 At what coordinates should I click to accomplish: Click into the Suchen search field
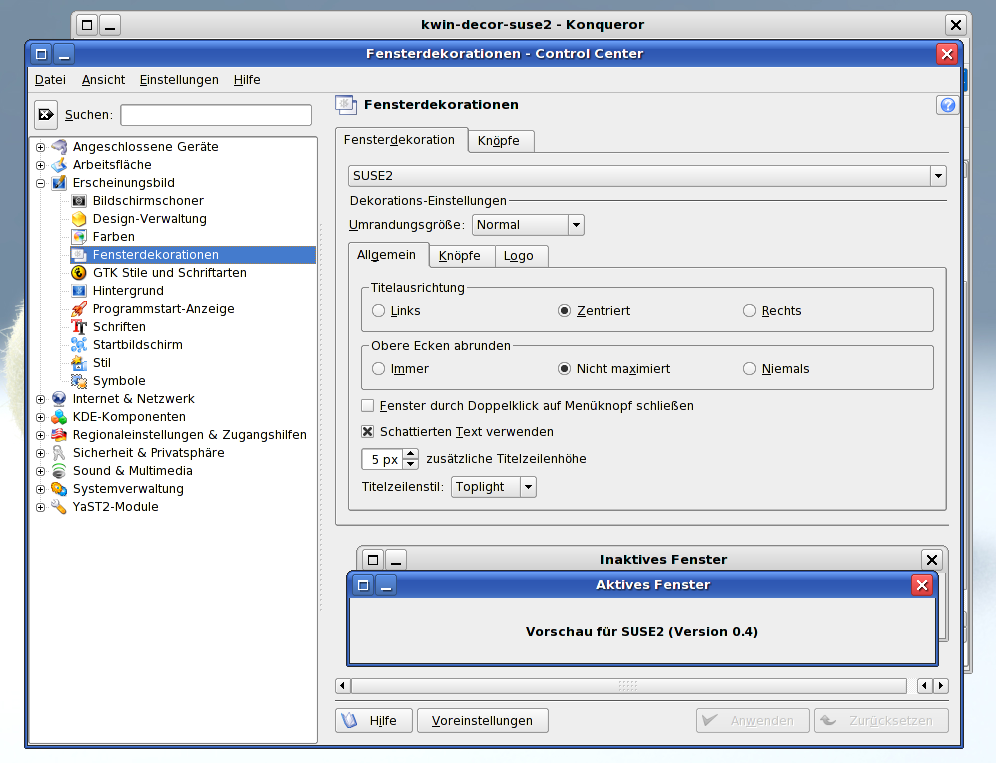[216, 115]
